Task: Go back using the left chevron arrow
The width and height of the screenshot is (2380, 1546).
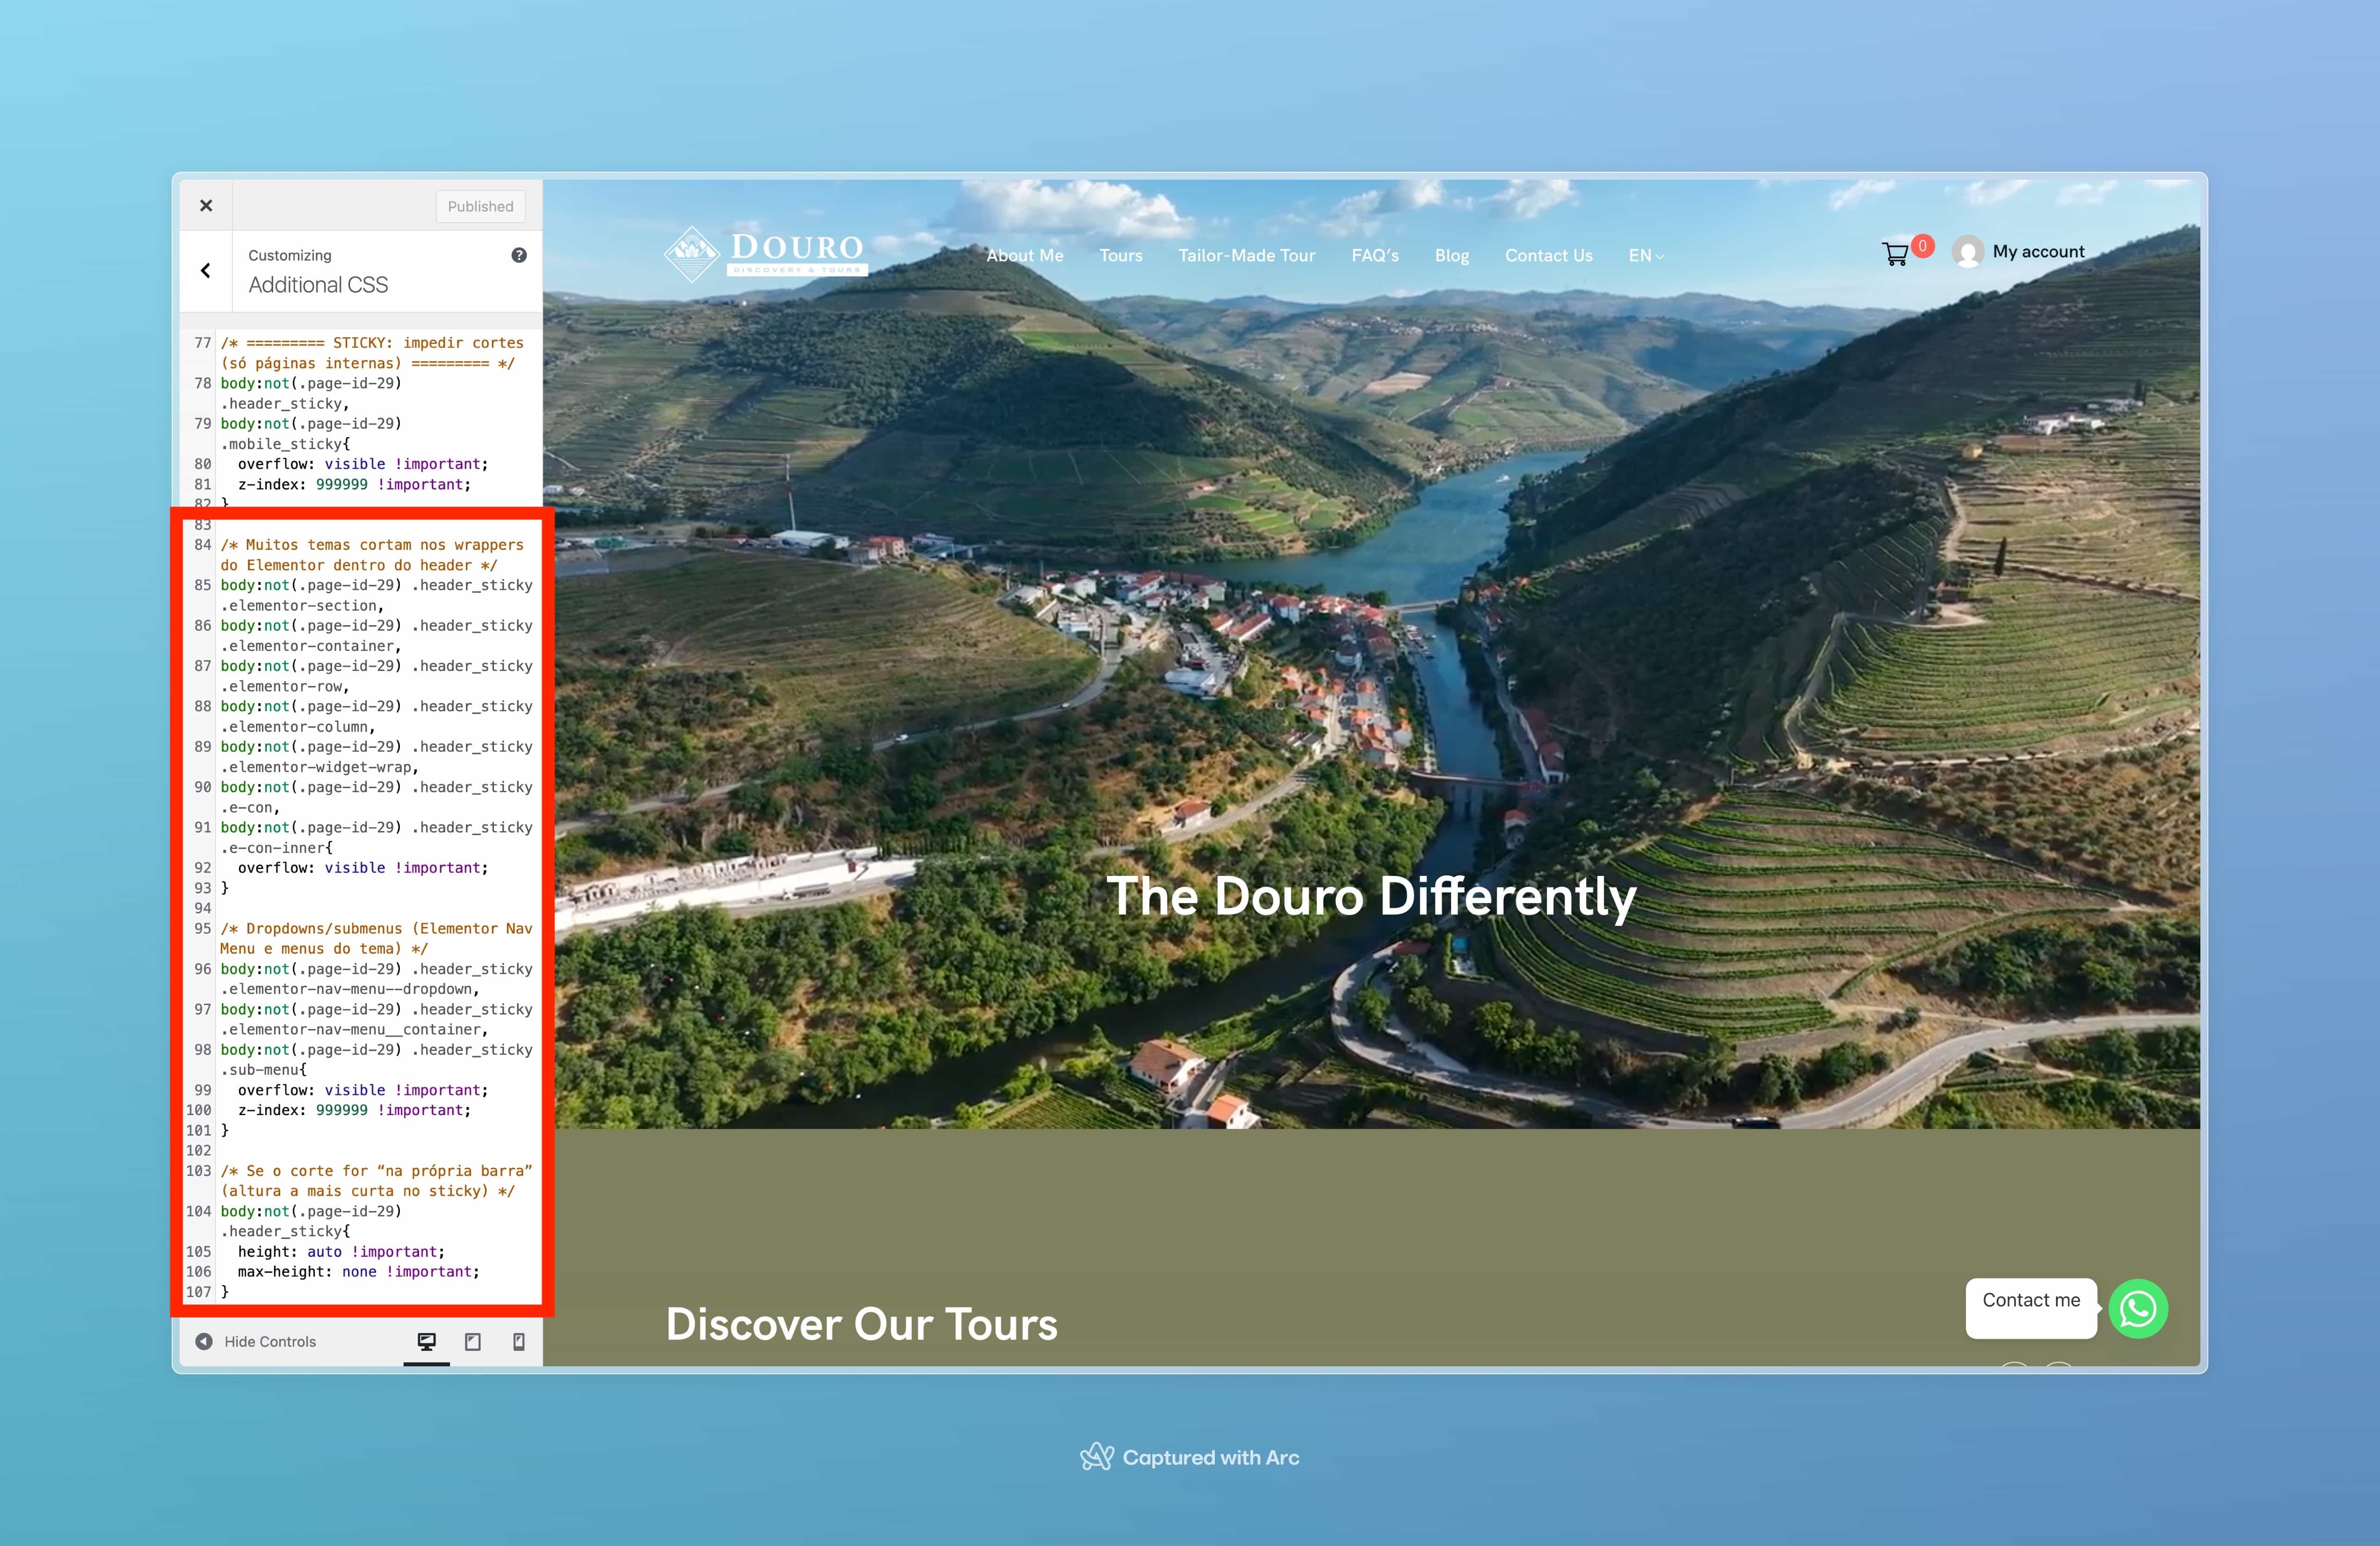Action: [206, 271]
